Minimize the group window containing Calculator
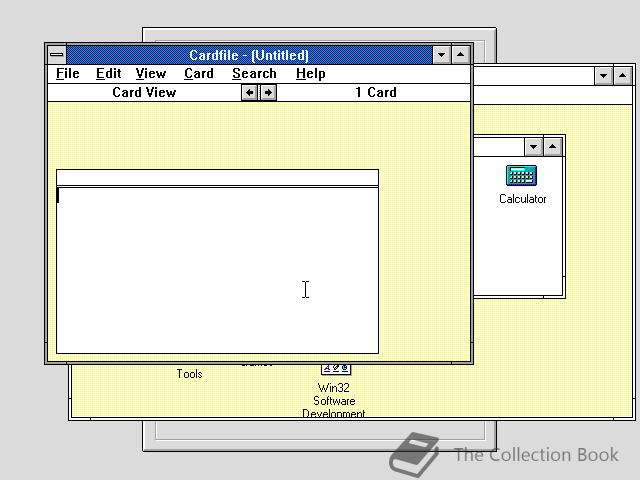This screenshot has height=480, width=640. point(533,147)
